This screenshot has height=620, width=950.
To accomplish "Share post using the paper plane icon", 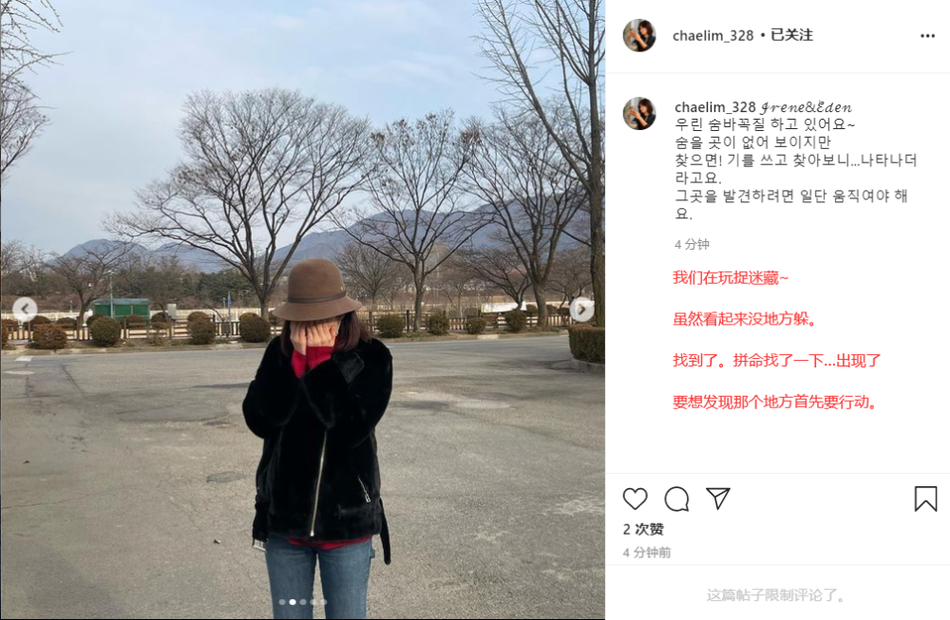I will (718, 498).
